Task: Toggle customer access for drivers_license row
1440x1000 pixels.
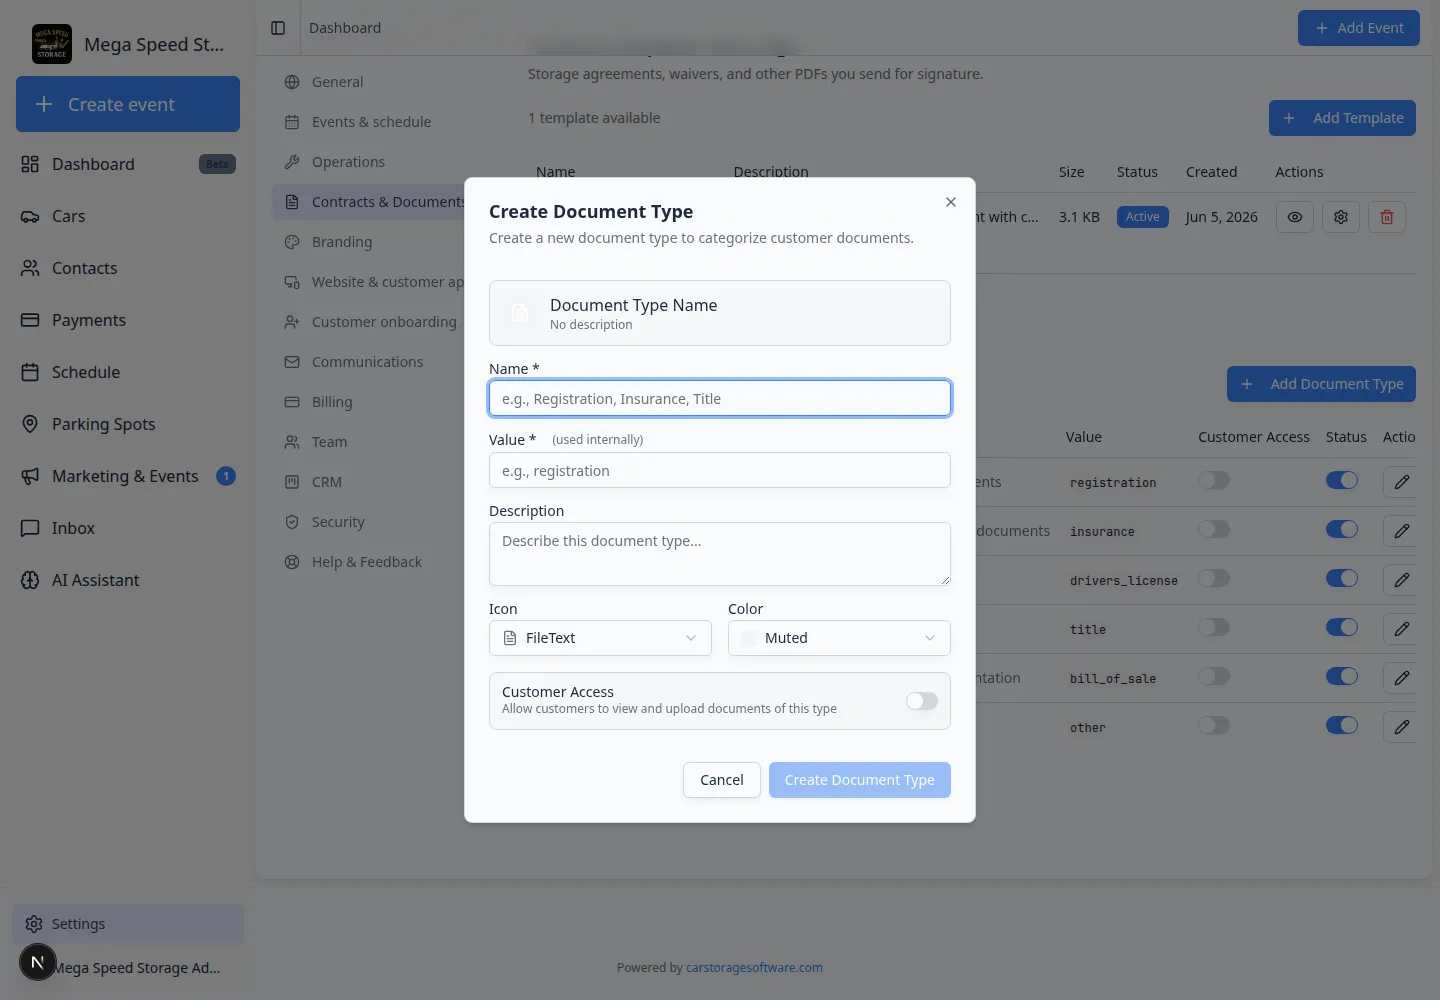Action: pos(1214,579)
